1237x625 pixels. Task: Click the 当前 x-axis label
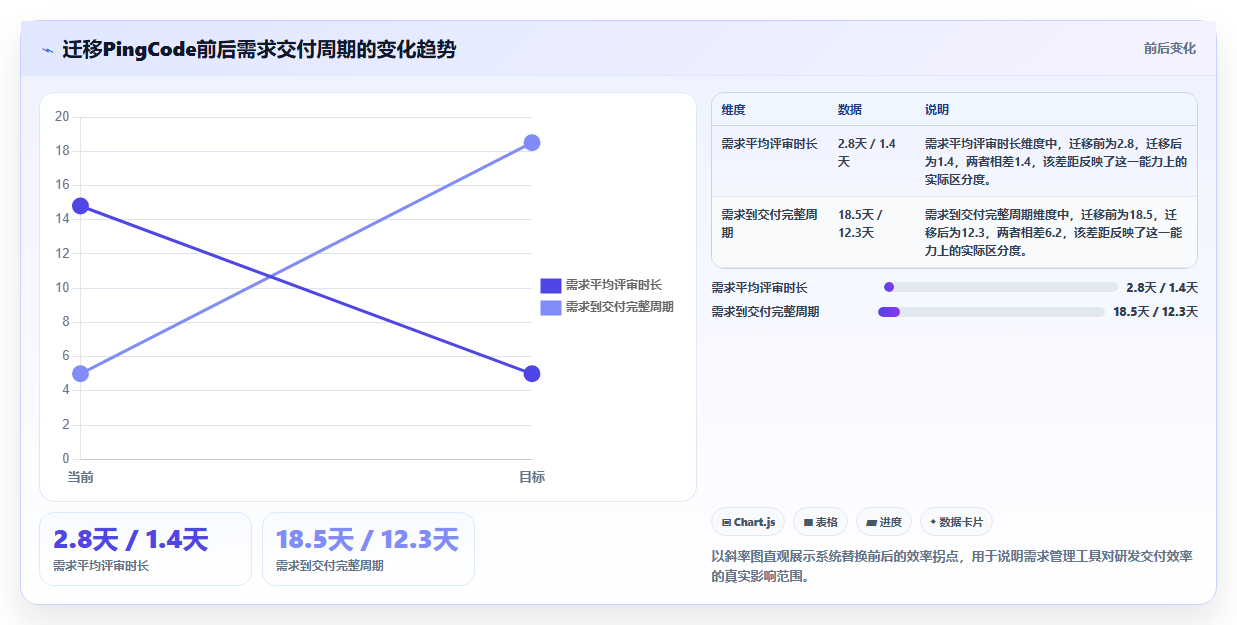point(80,478)
